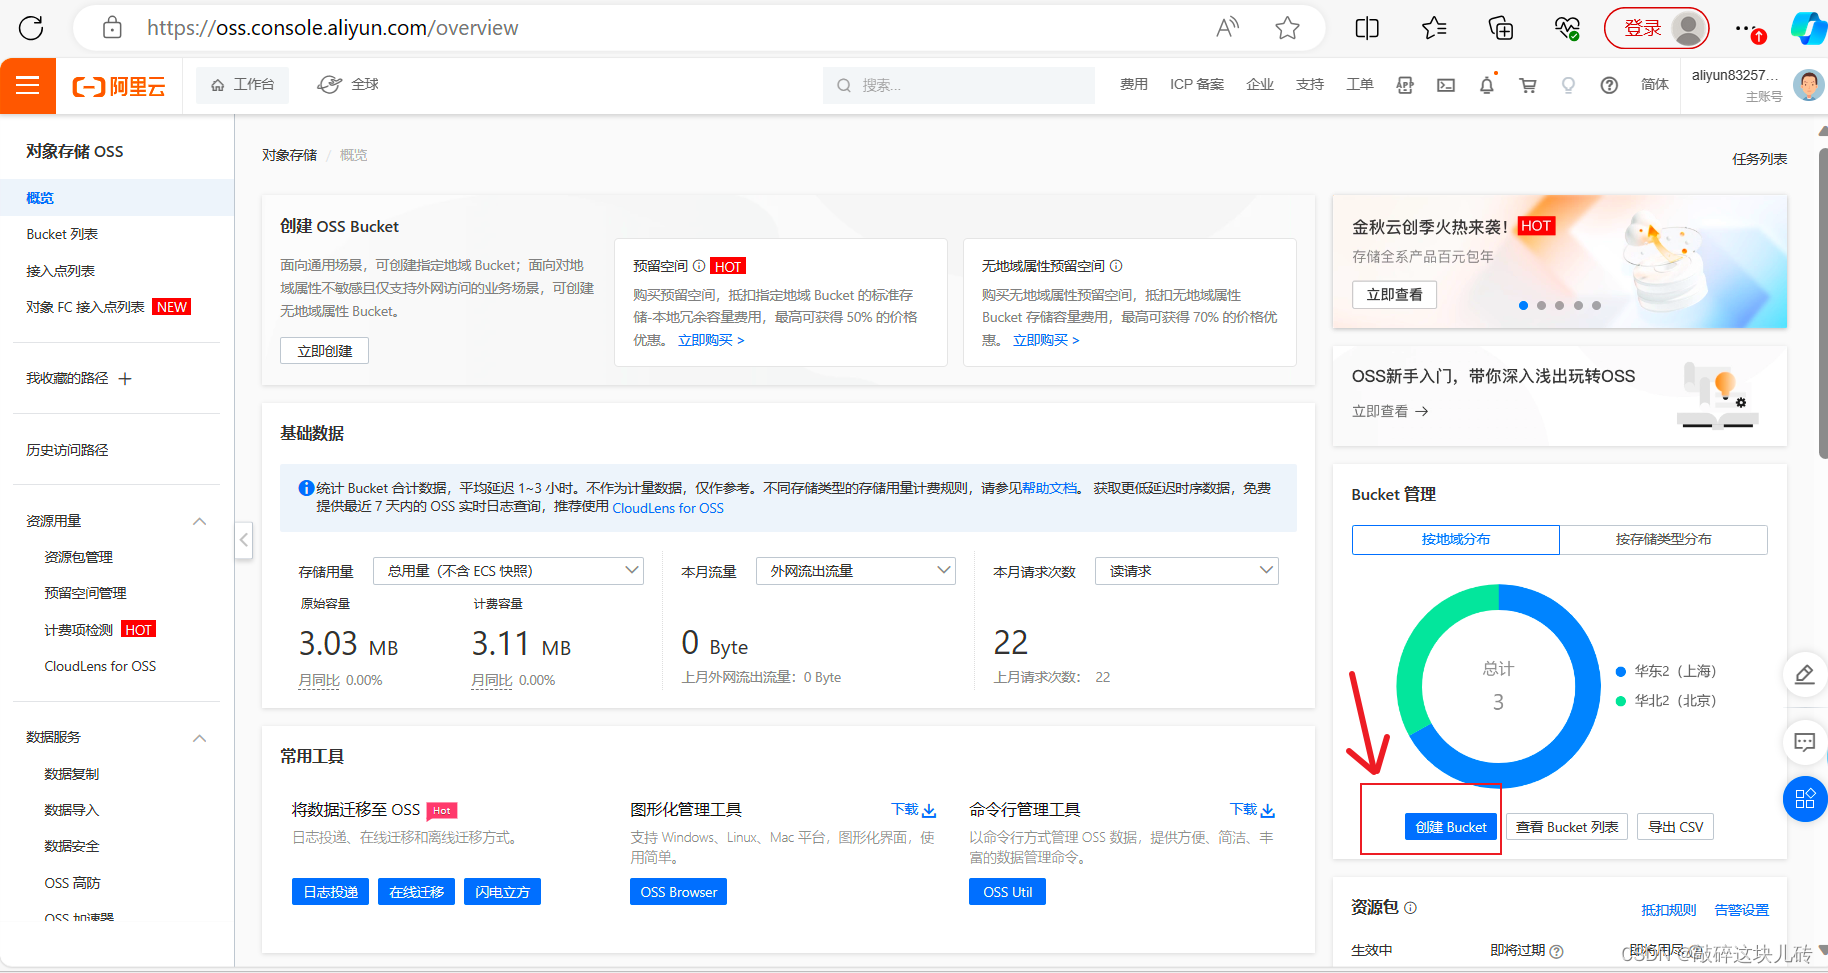Open the browser ellipsis settings menu

[x=1748, y=28]
